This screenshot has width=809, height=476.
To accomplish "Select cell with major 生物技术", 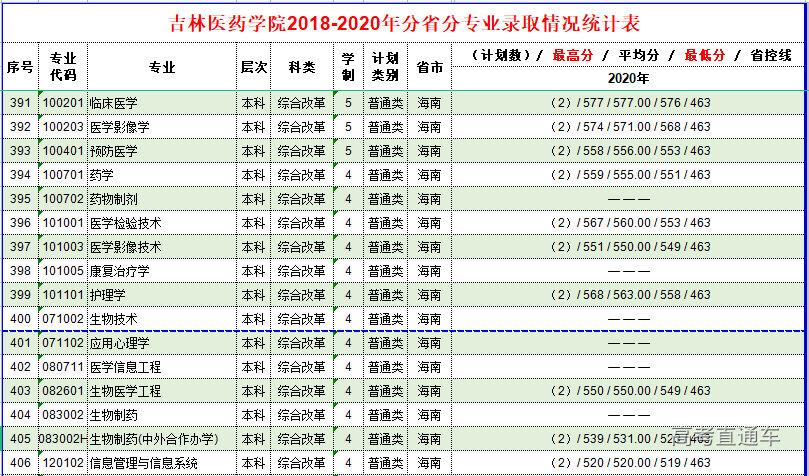I will click(162, 319).
